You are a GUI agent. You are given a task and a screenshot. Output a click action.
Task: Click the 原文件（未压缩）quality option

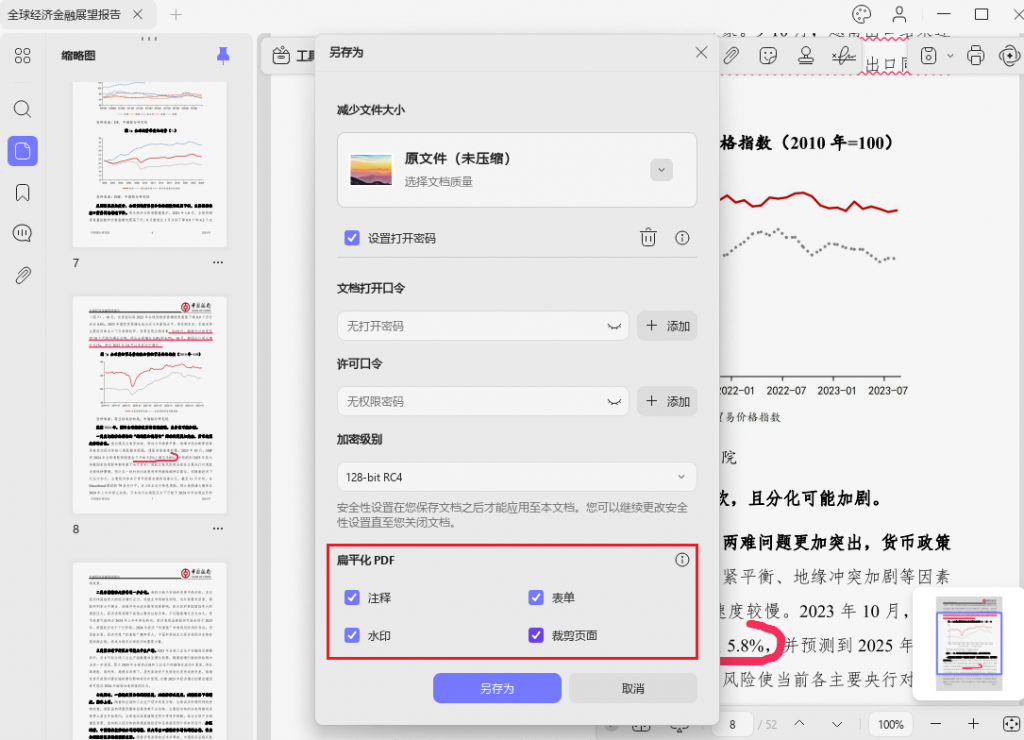[517, 170]
